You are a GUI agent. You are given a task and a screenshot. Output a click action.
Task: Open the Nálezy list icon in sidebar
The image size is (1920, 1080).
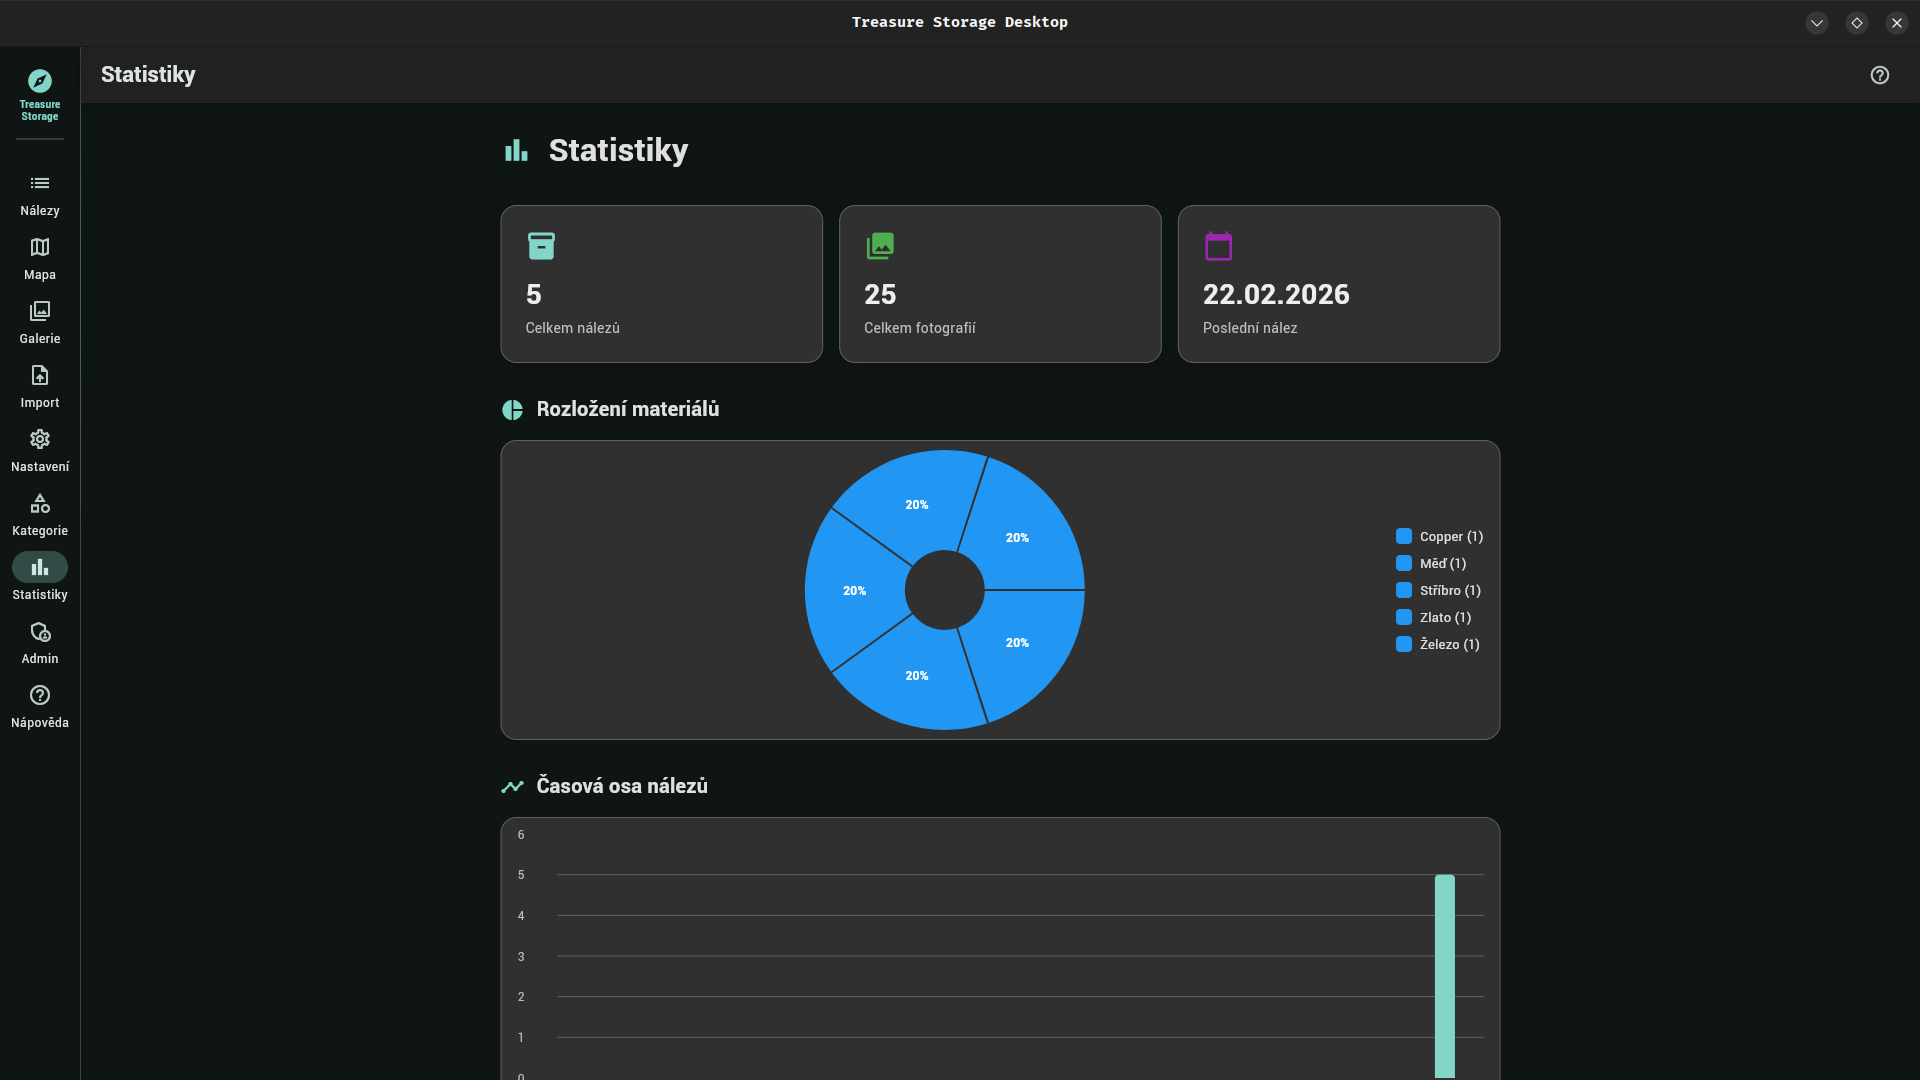tap(40, 184)
